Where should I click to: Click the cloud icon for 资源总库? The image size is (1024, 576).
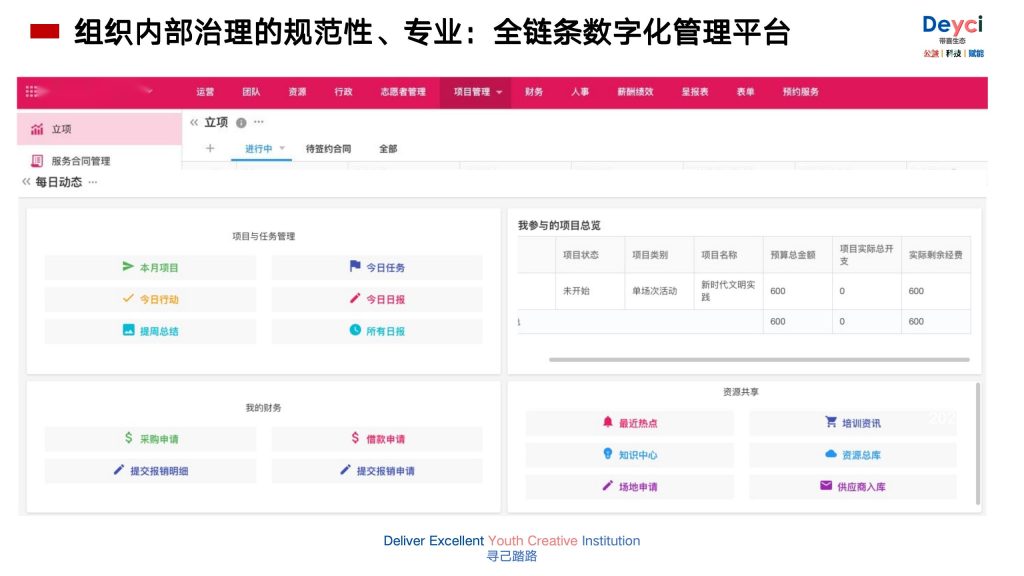(x=830, y=454)
